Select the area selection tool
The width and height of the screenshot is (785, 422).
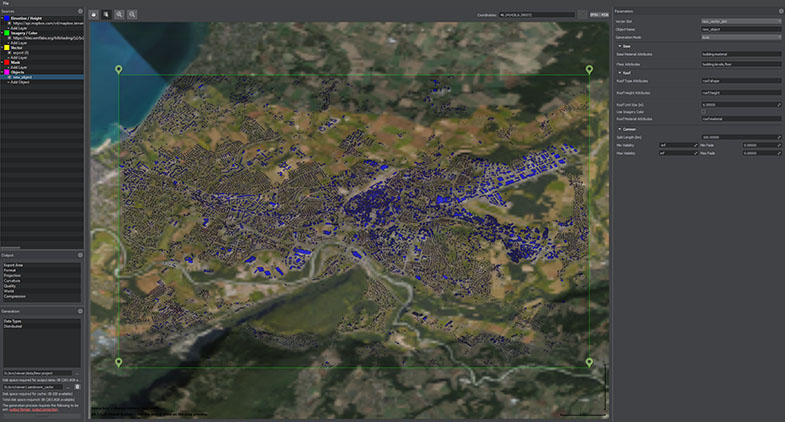[x=106, y=15]
